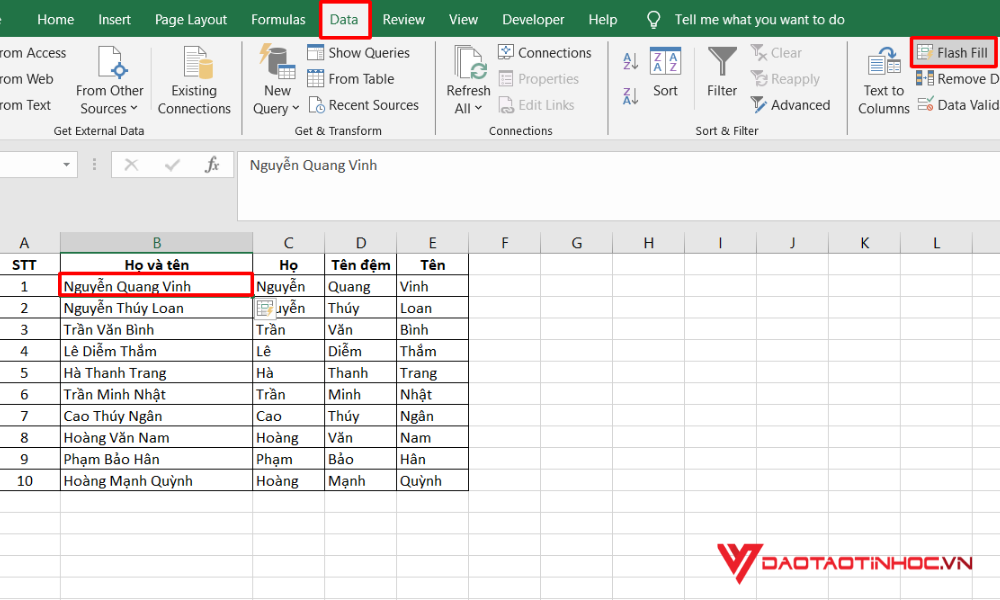This screenshot has width=1000, height=600.
Task: Open the Insert tab
Action: 114,20
